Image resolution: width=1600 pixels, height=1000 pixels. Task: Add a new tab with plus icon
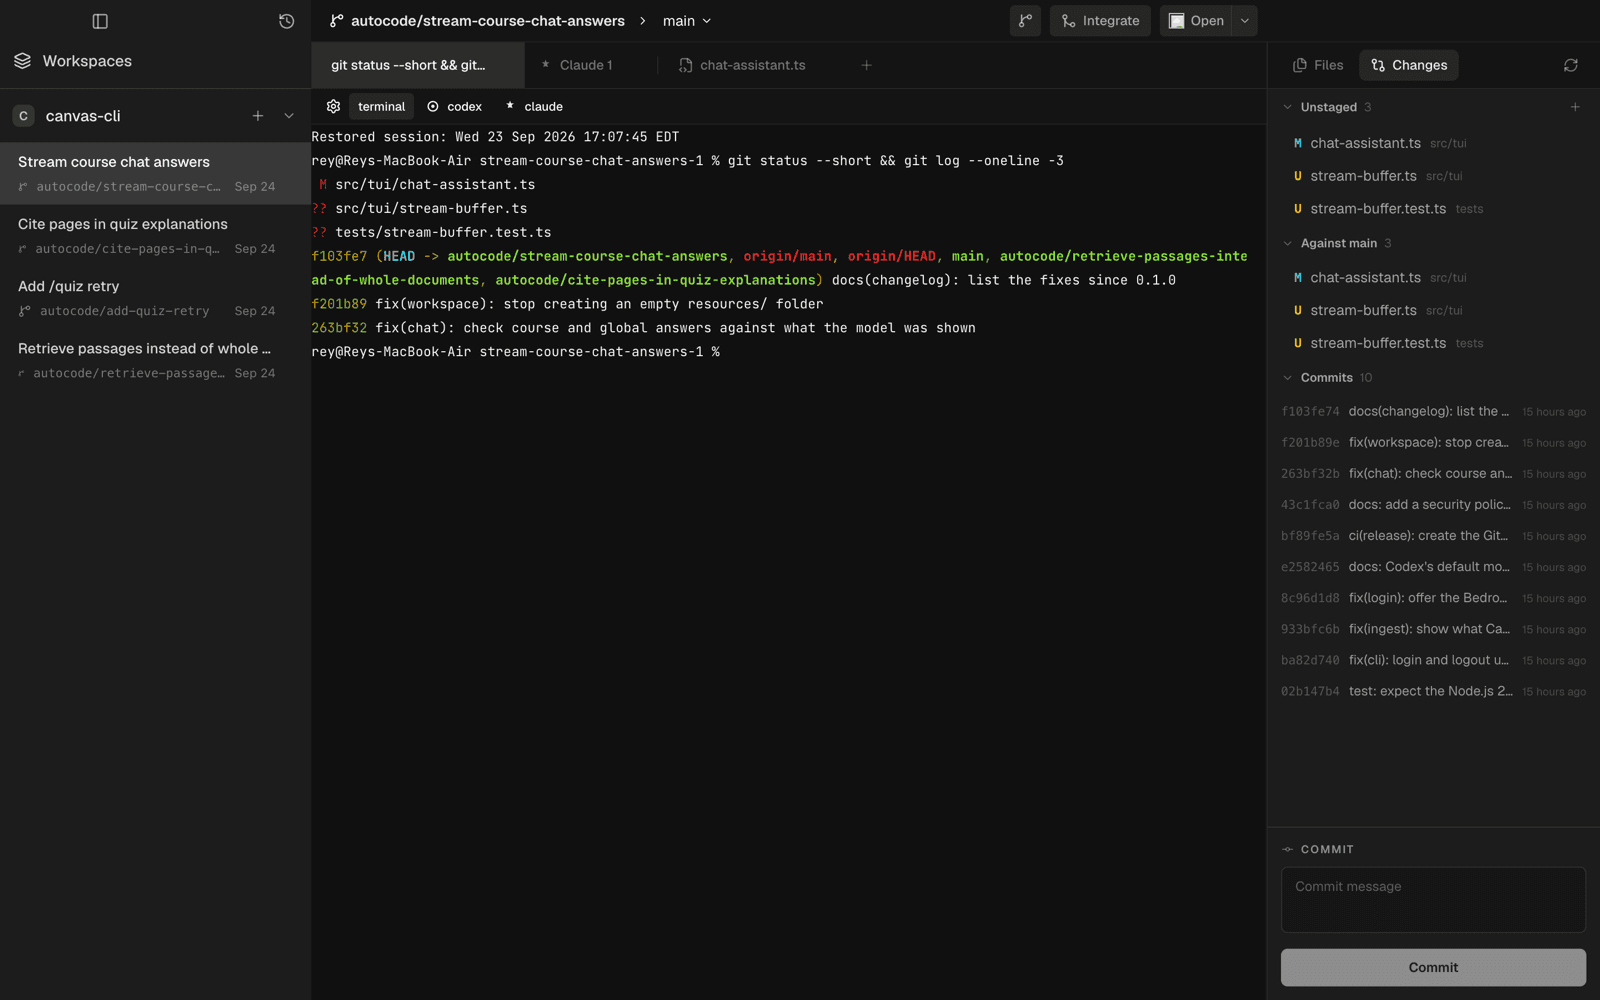pos(866,65)
